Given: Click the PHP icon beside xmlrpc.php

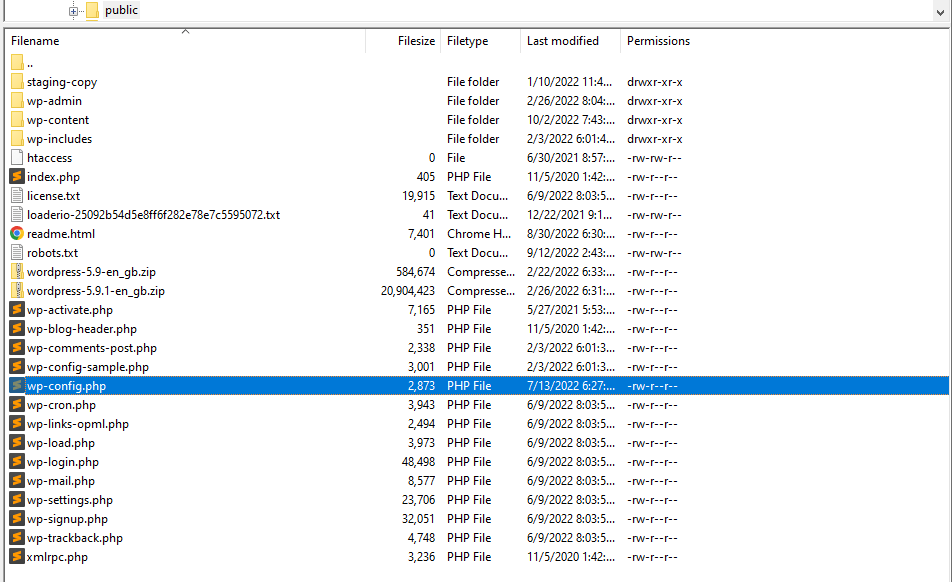Looking at the screenshot, I should 17,557.
